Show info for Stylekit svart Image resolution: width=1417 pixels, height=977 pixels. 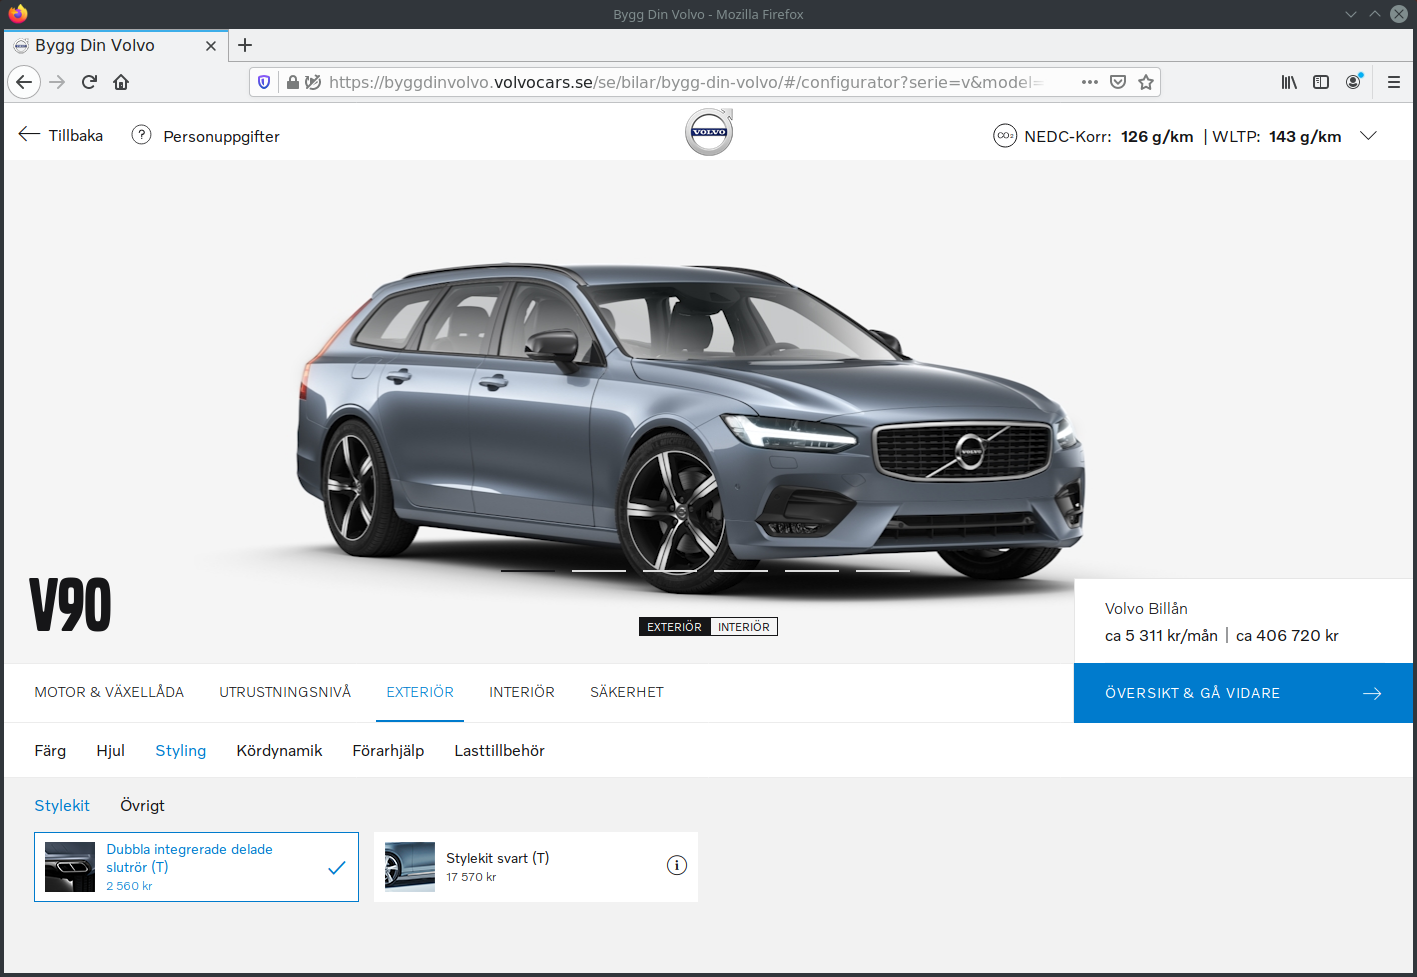[x=677, y=866]
